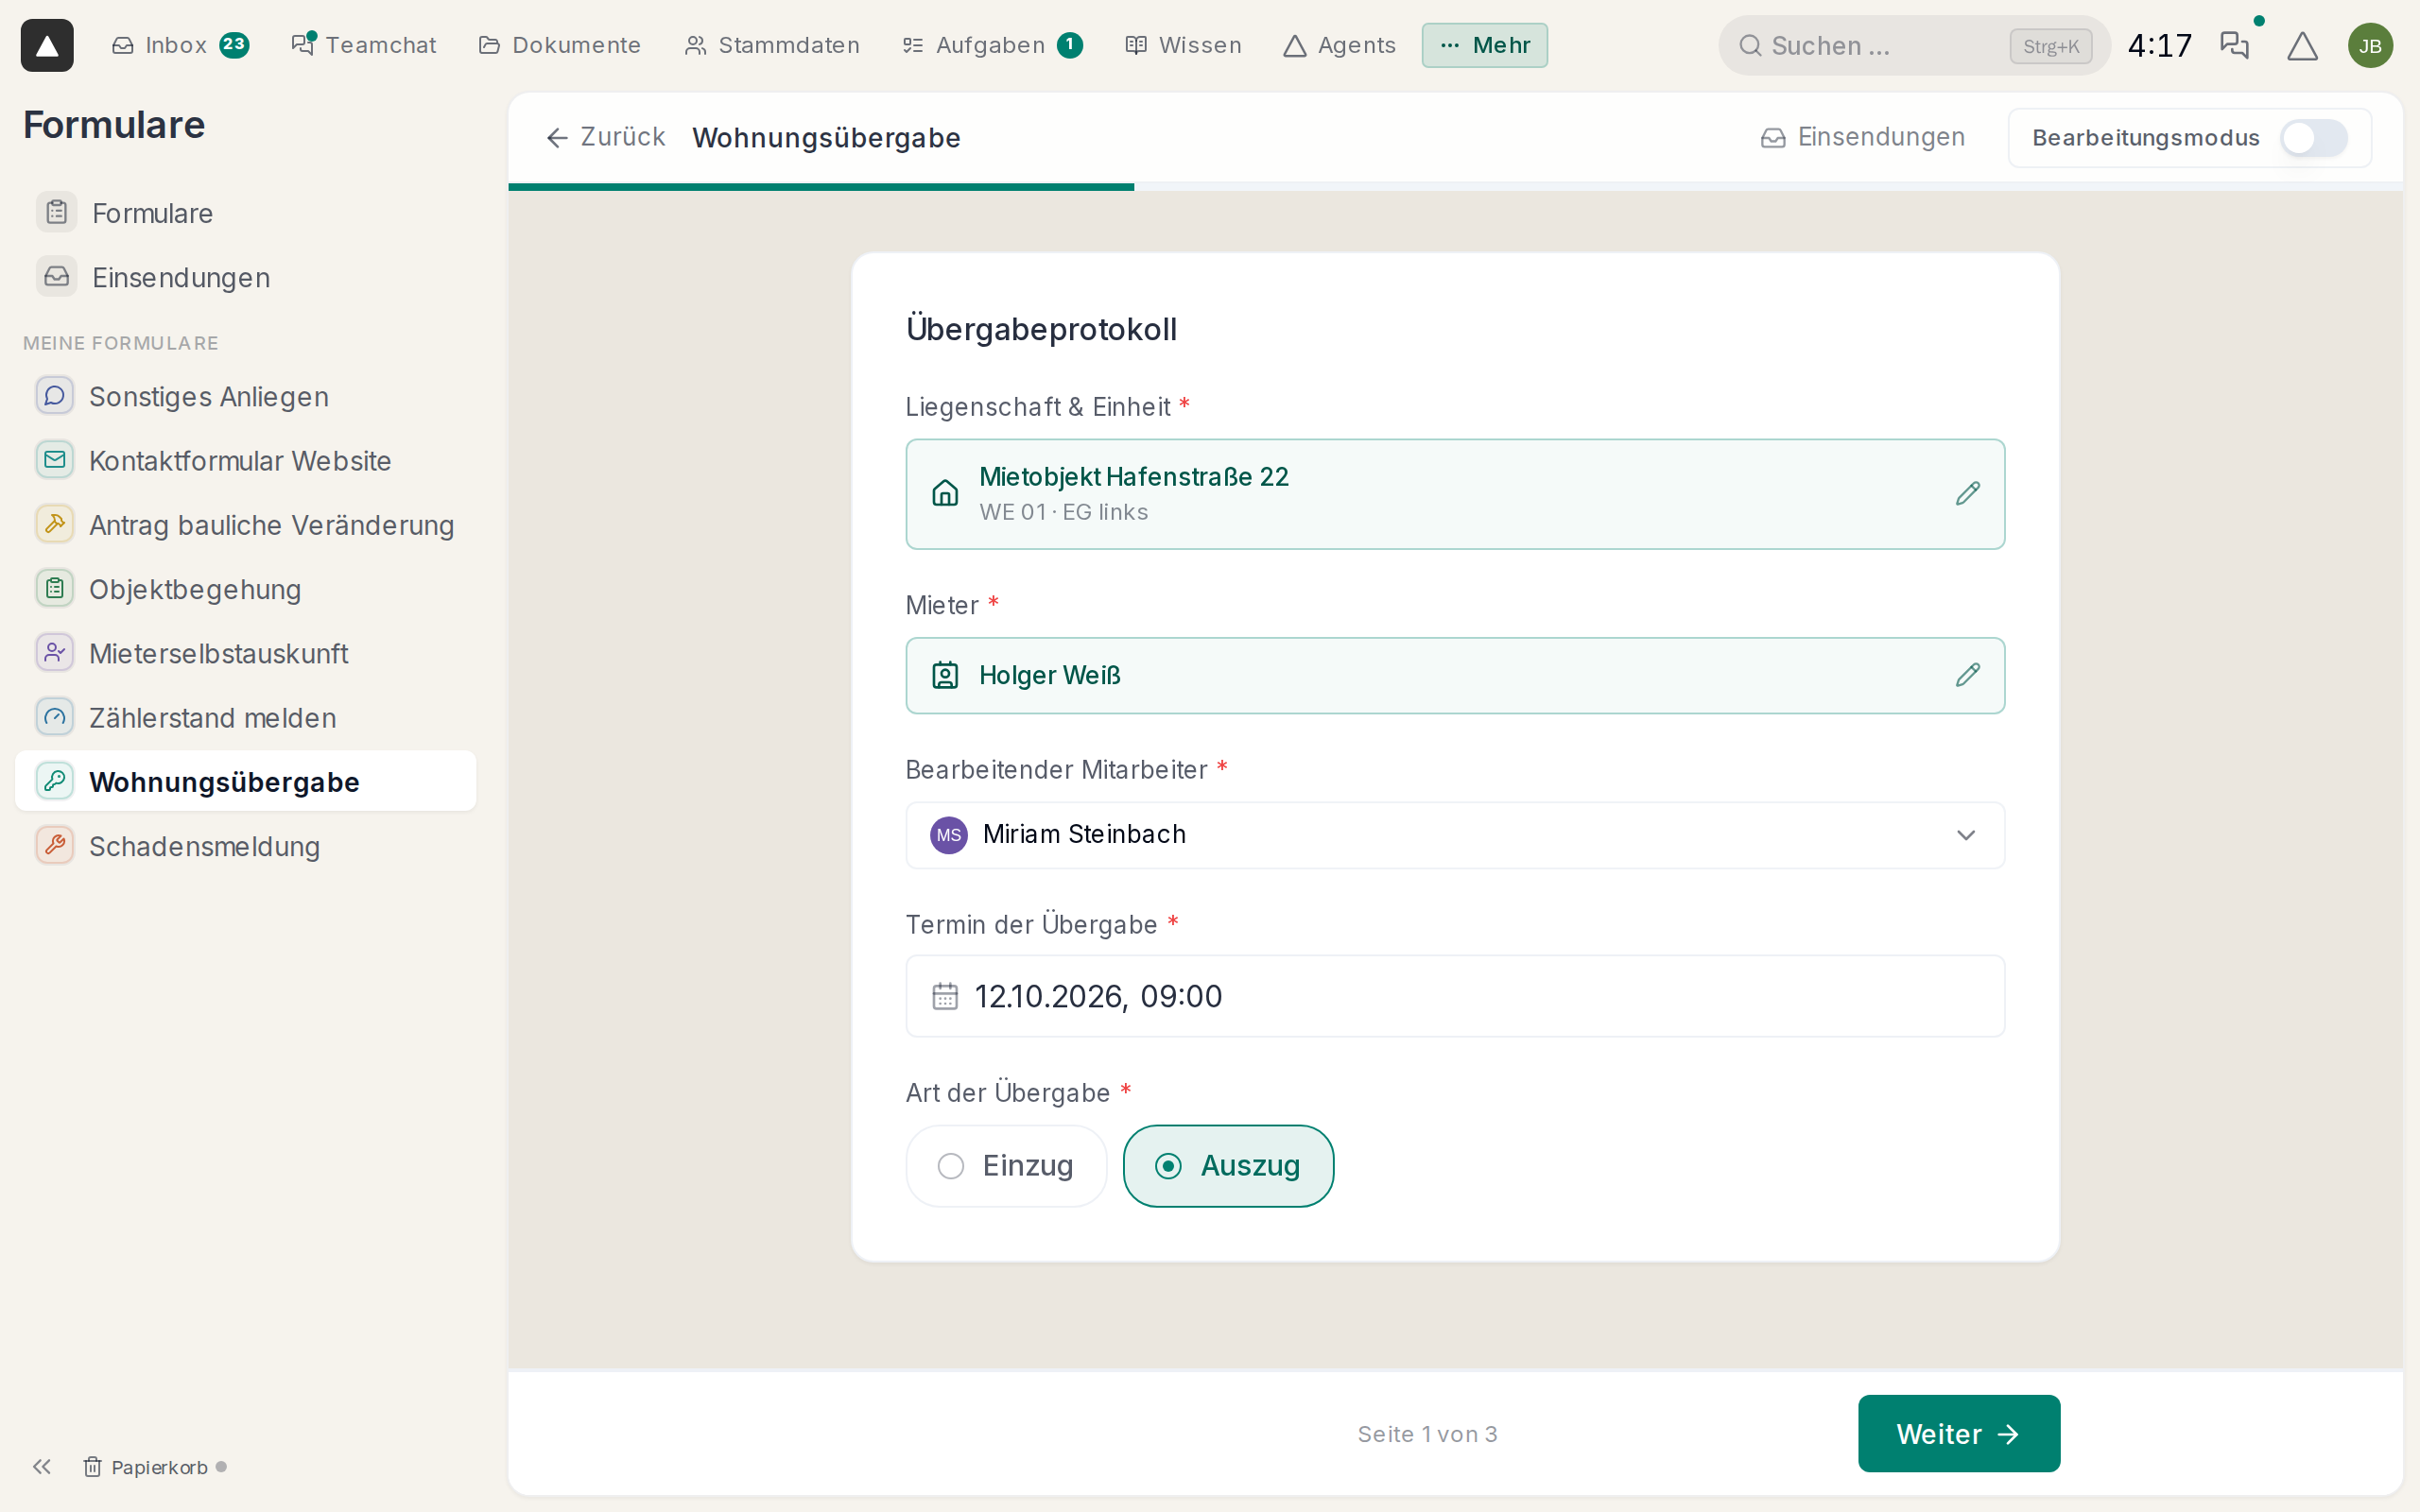Click the Suchen search field

click(1913, 45)
